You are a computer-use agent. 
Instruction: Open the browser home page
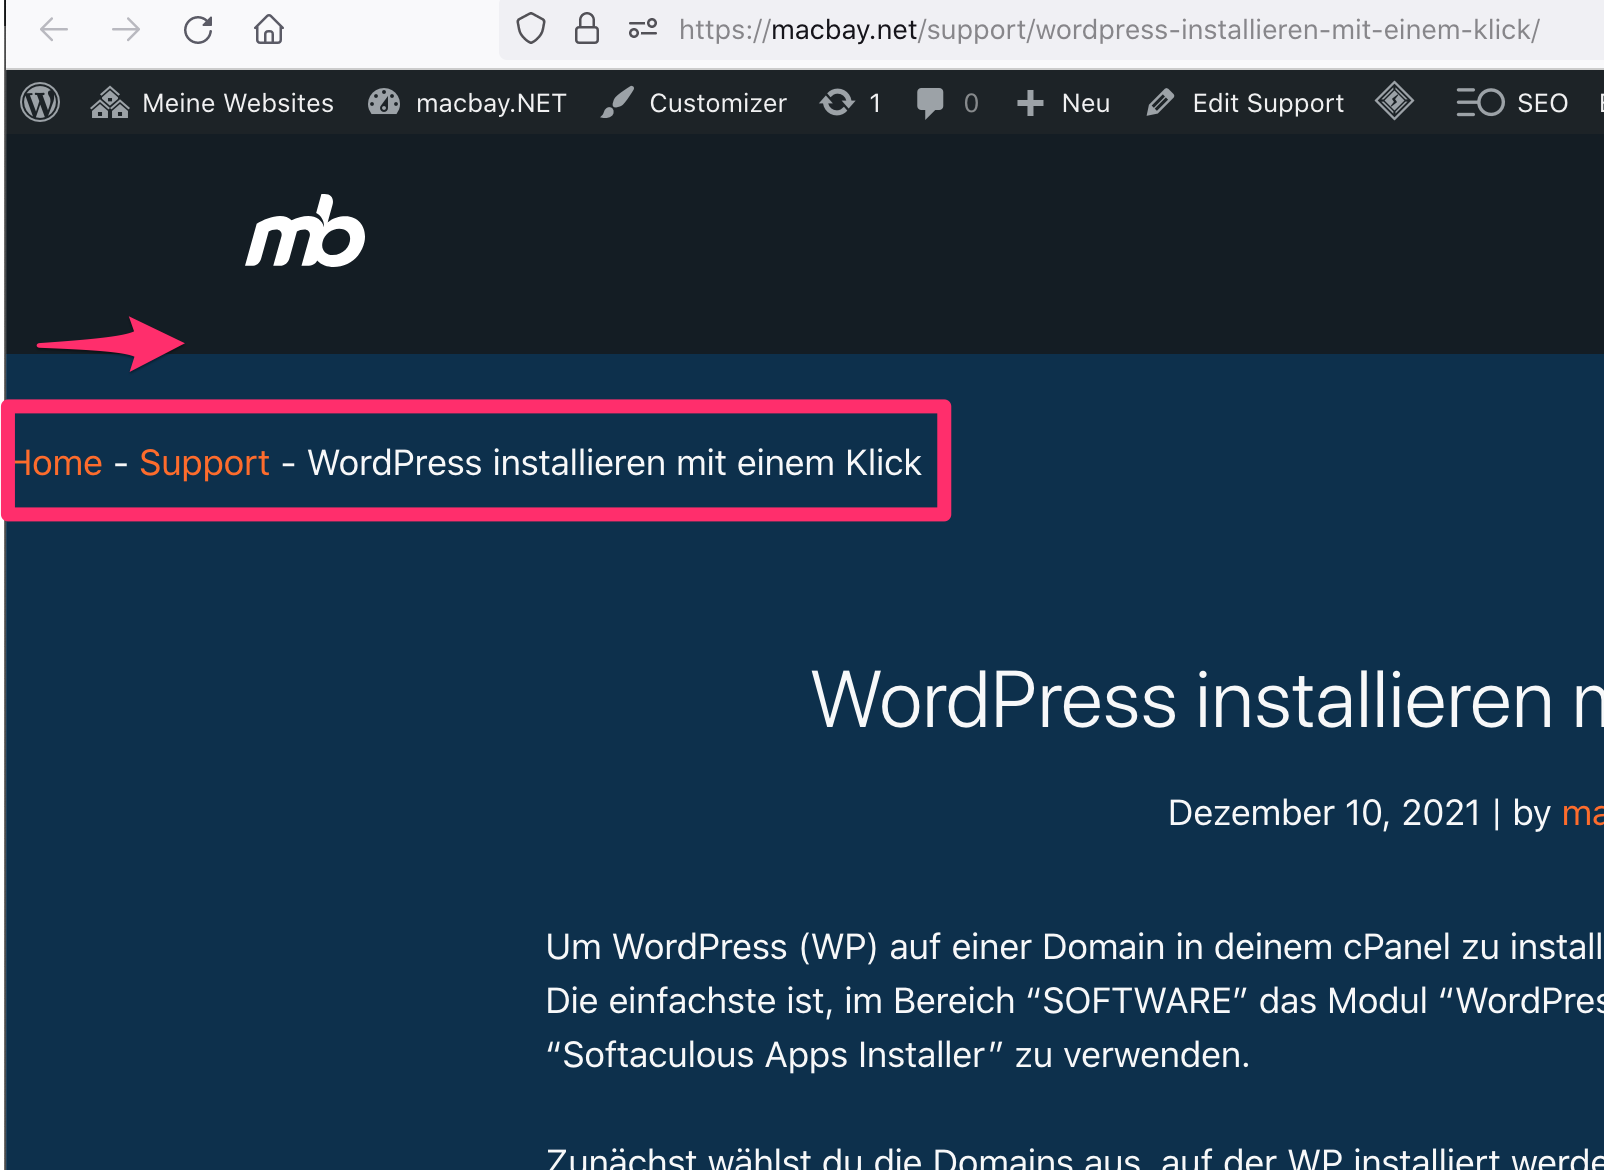tap(269, 30)
